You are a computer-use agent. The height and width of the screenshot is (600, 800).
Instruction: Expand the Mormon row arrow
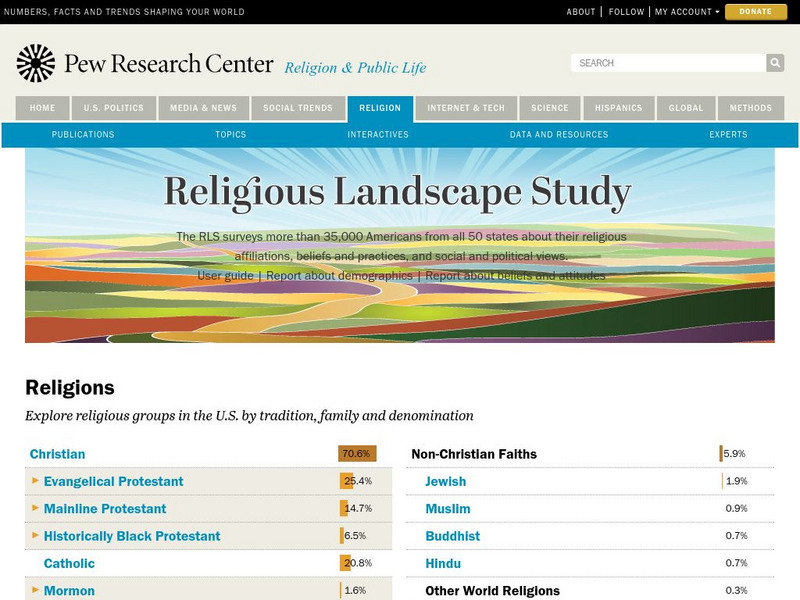[36, 590]
